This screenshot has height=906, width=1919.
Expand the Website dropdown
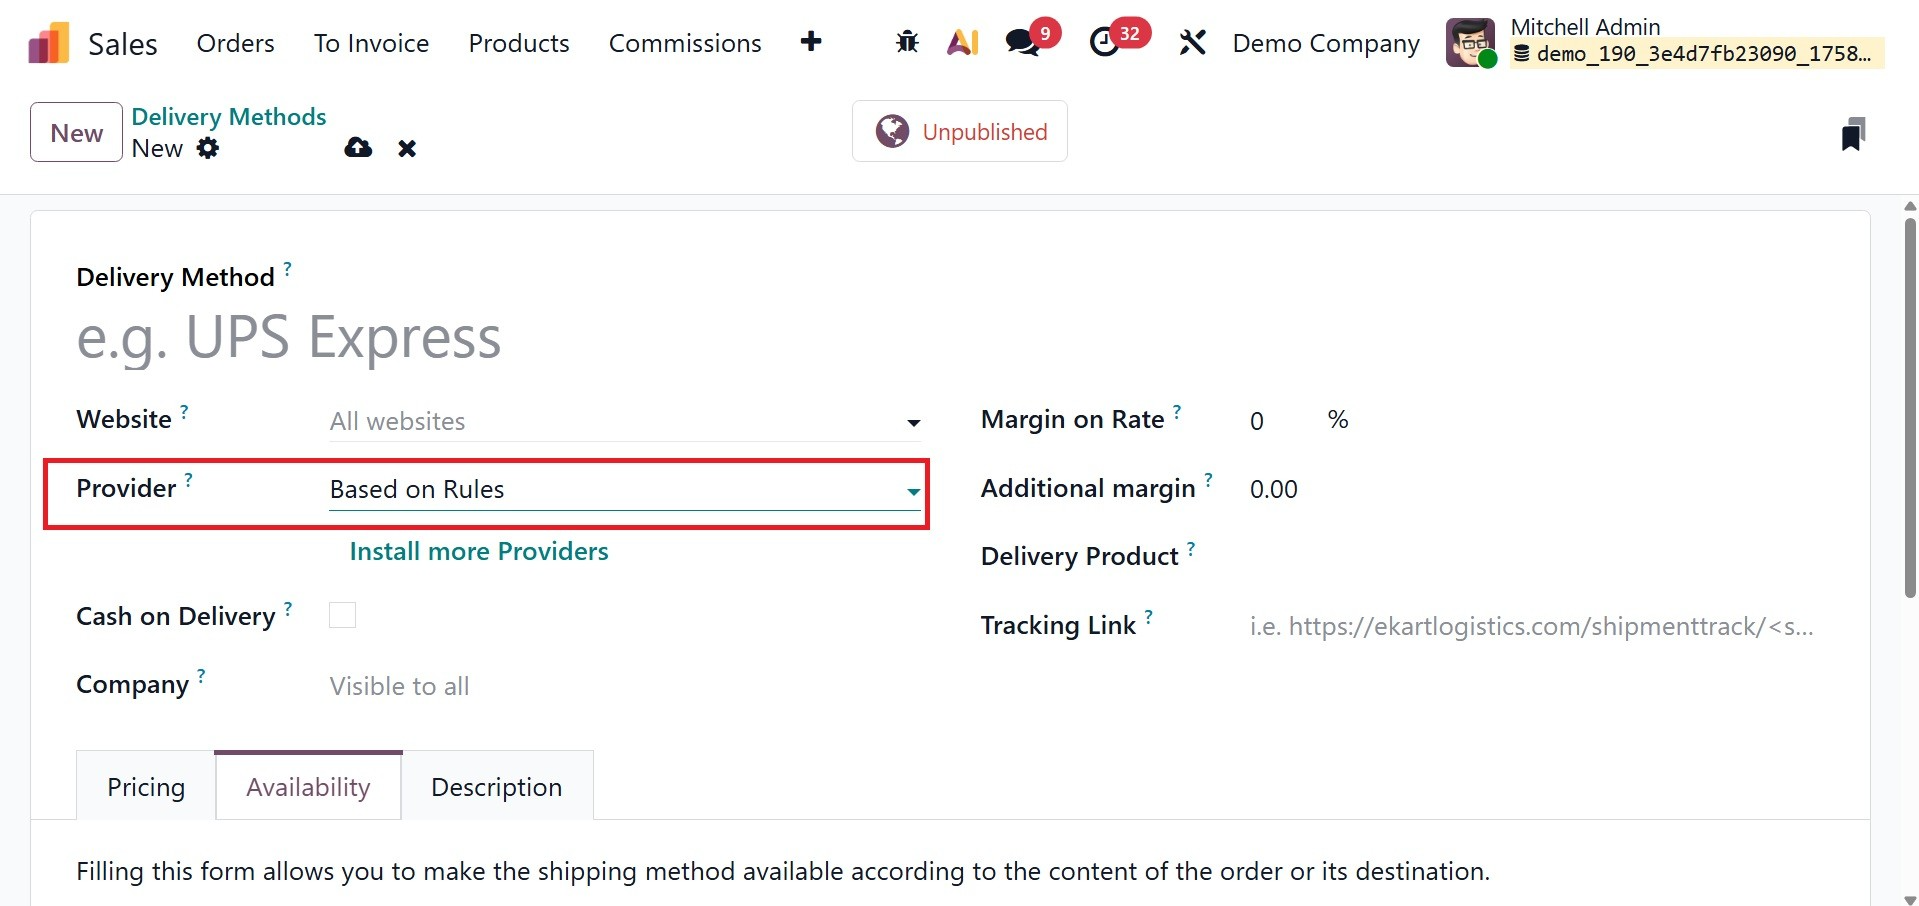coord(624,422)
